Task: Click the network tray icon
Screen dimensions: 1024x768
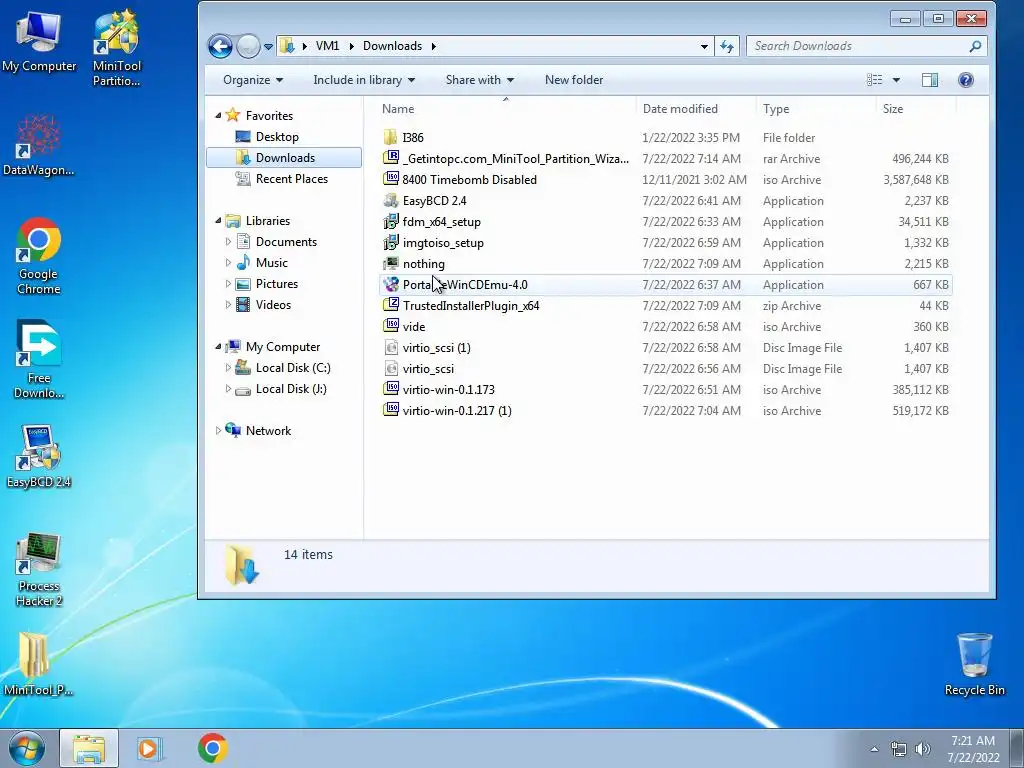Action: click(899, 749)
